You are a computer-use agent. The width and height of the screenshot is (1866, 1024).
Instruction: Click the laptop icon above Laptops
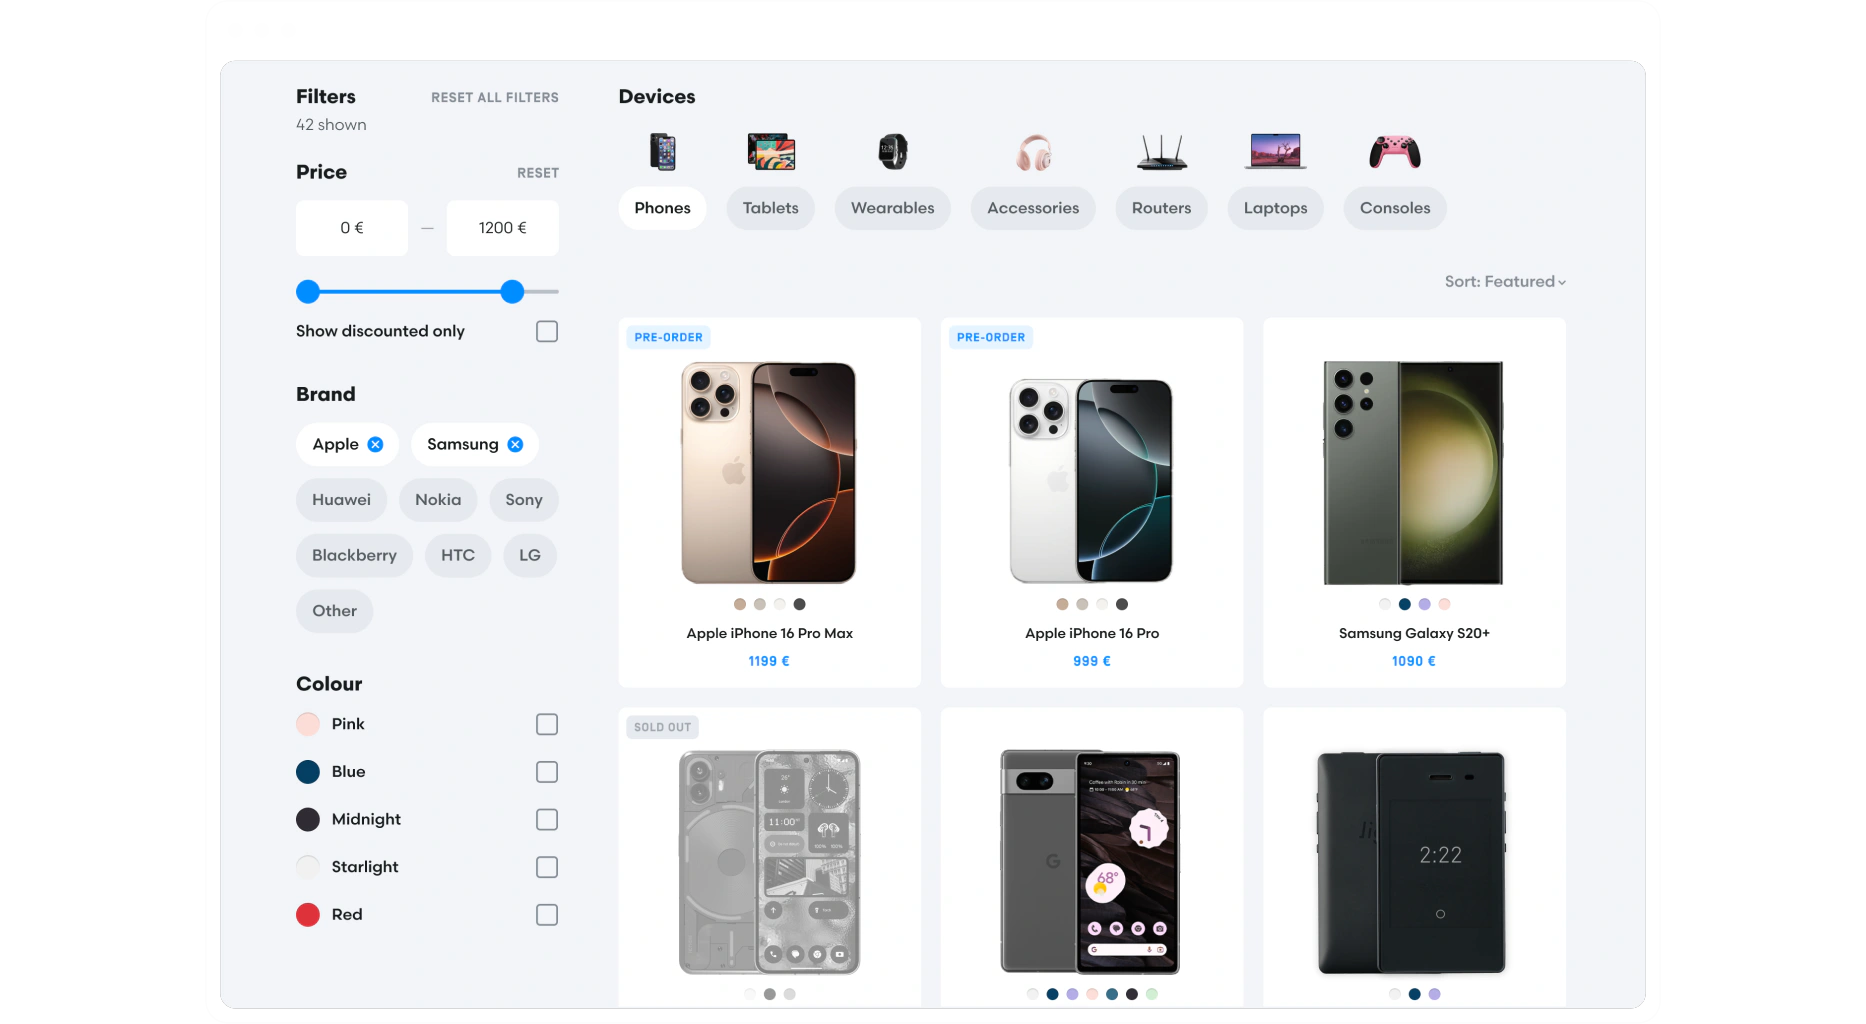(1276, 152)
